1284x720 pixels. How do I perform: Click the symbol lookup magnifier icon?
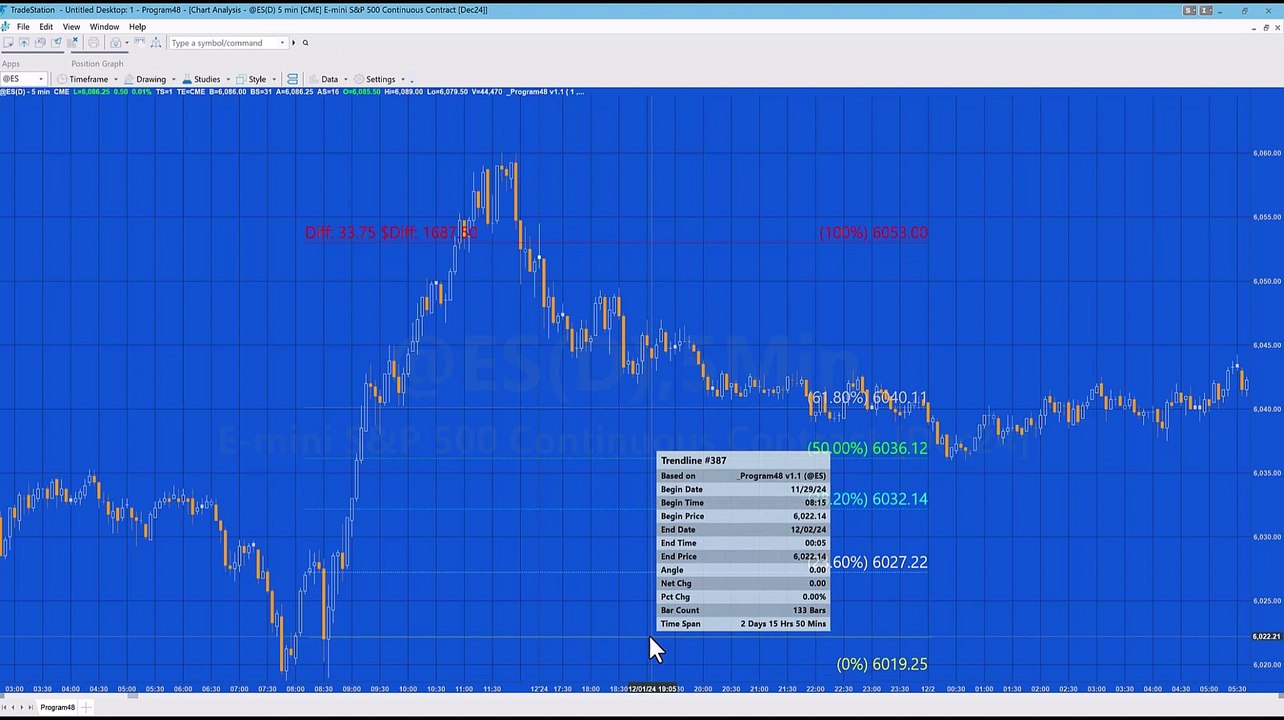[x=306, y=43]
